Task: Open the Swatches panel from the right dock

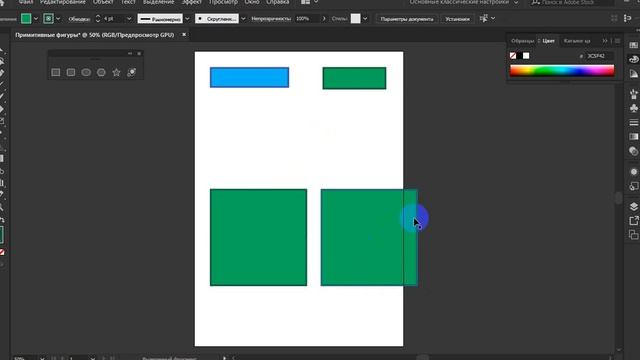Action: pos(633,45)
